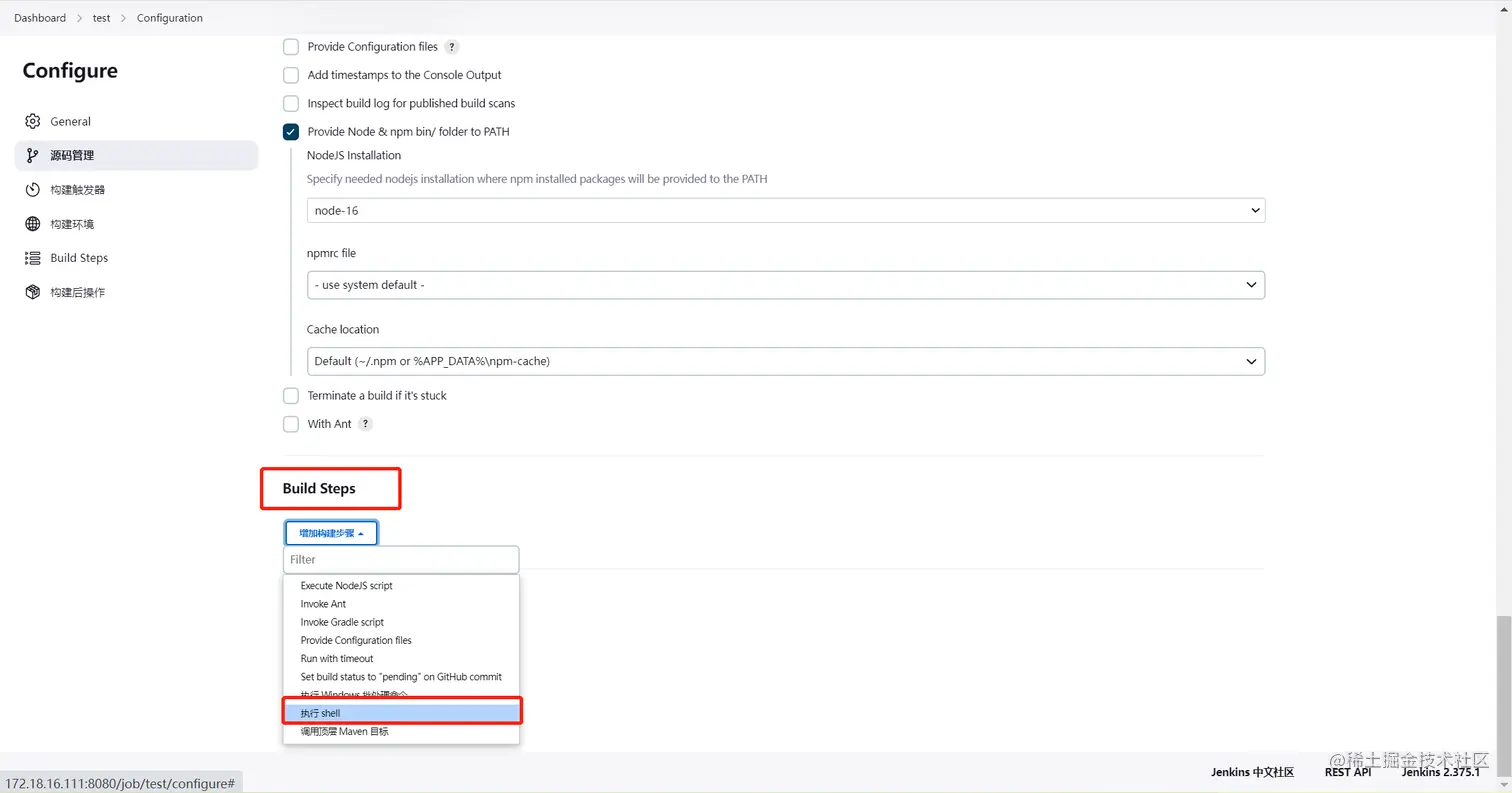Open the npmrc file dropdown

click(786, 285)
